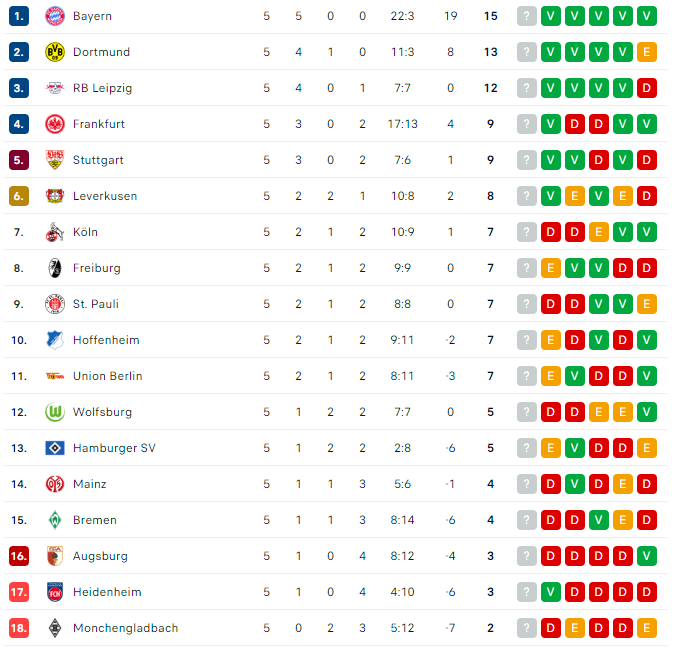Open the Hoffenheim team name link
676x650 pixels.
(x=106, y=340)
